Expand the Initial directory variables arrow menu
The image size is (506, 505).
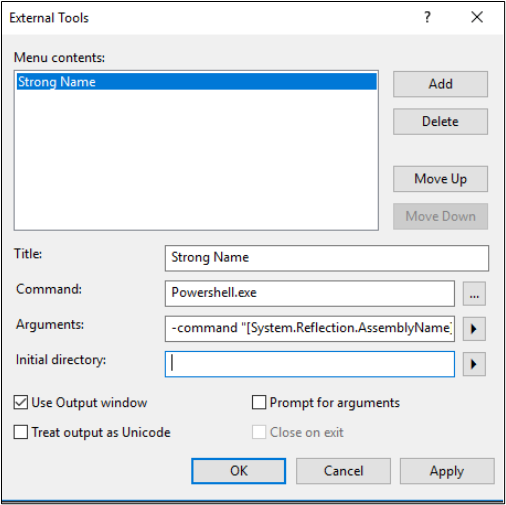pyautogui.click(x=474, y=364)
